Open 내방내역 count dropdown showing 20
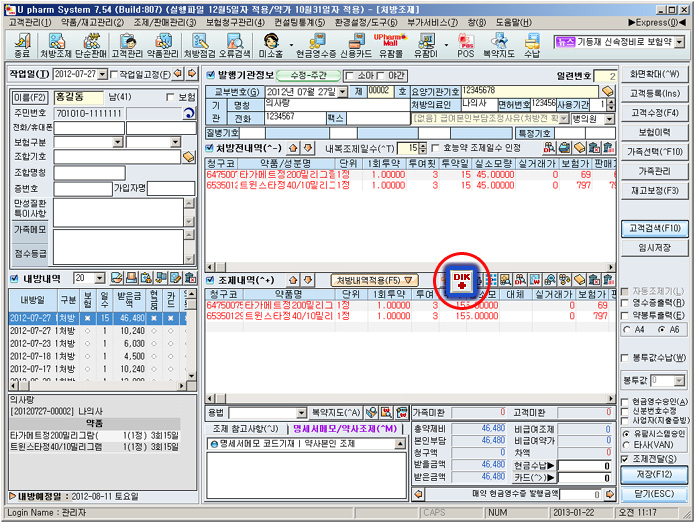This screenshot has width=695, height=523. pos(100,278)
